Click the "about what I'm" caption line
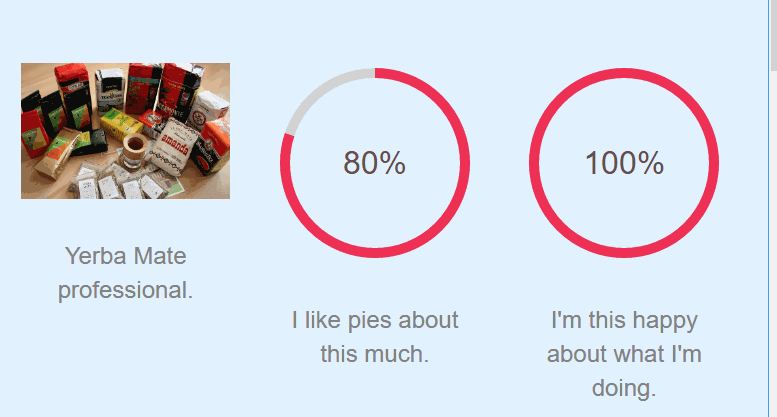Image resolution: width=777 pixels, height=417 pixels. (x=624, y=354)
